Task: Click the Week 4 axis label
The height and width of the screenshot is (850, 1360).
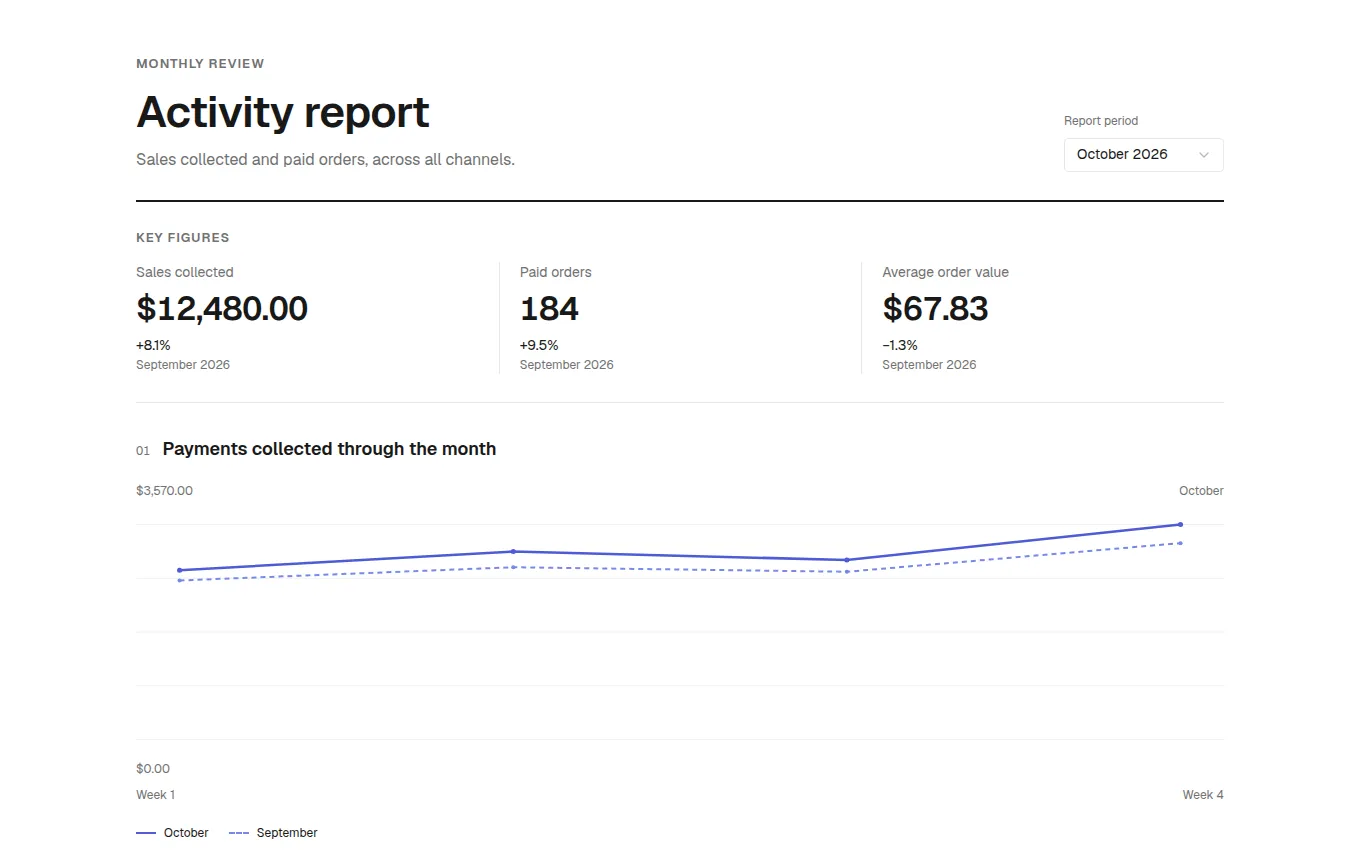Action: coord(1203,795)
